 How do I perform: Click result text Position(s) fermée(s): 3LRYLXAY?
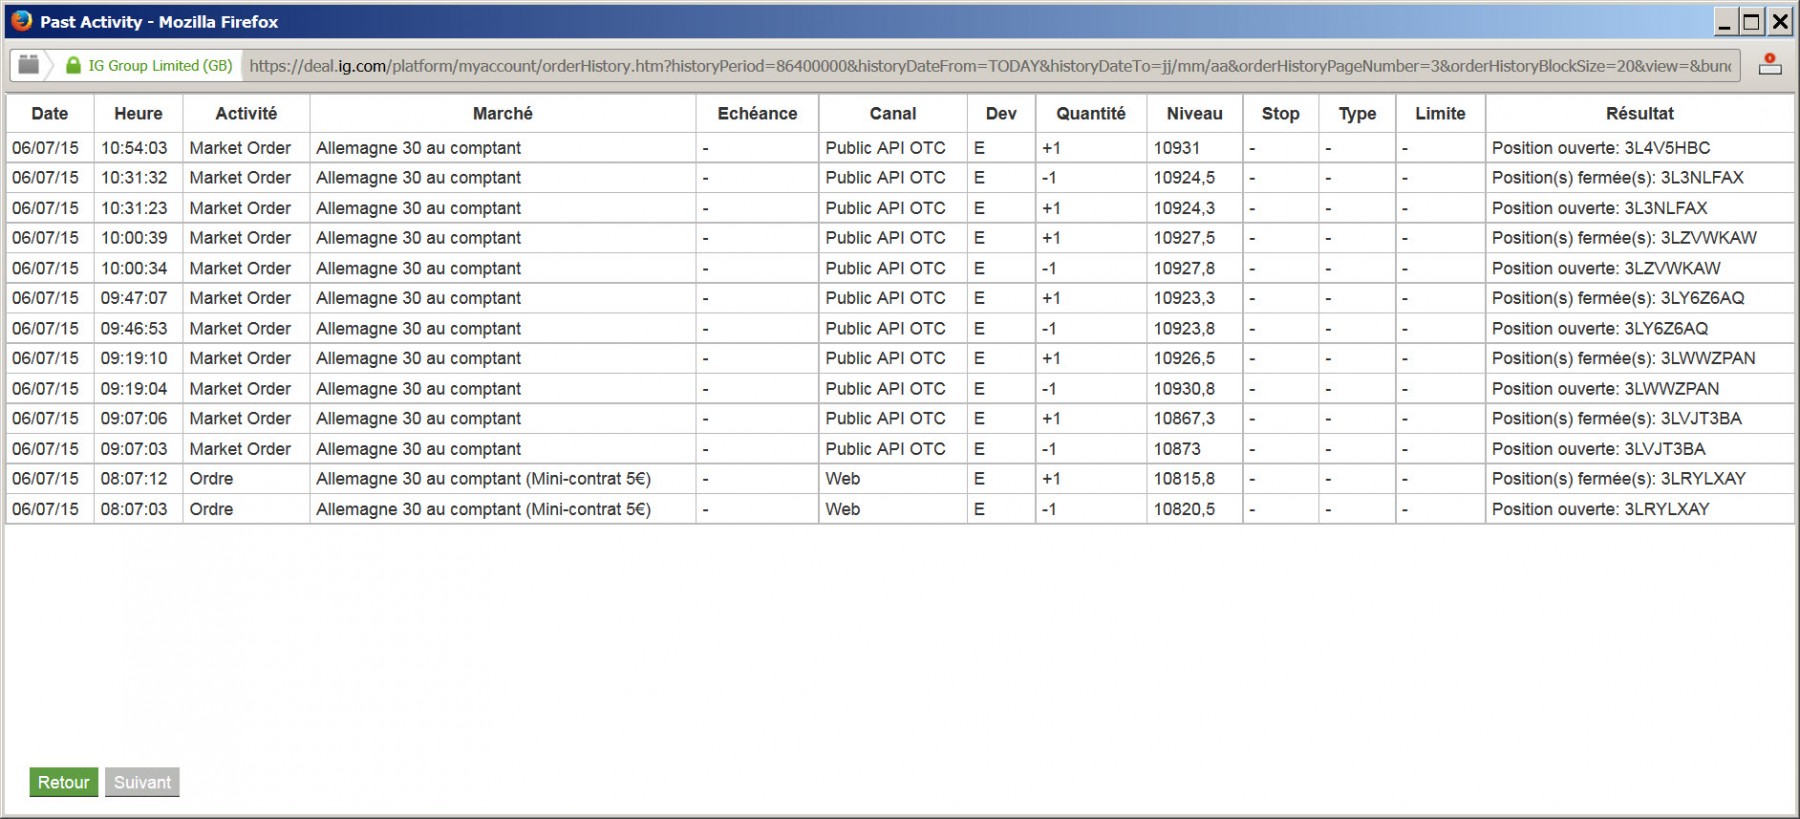coord(1619,478)
